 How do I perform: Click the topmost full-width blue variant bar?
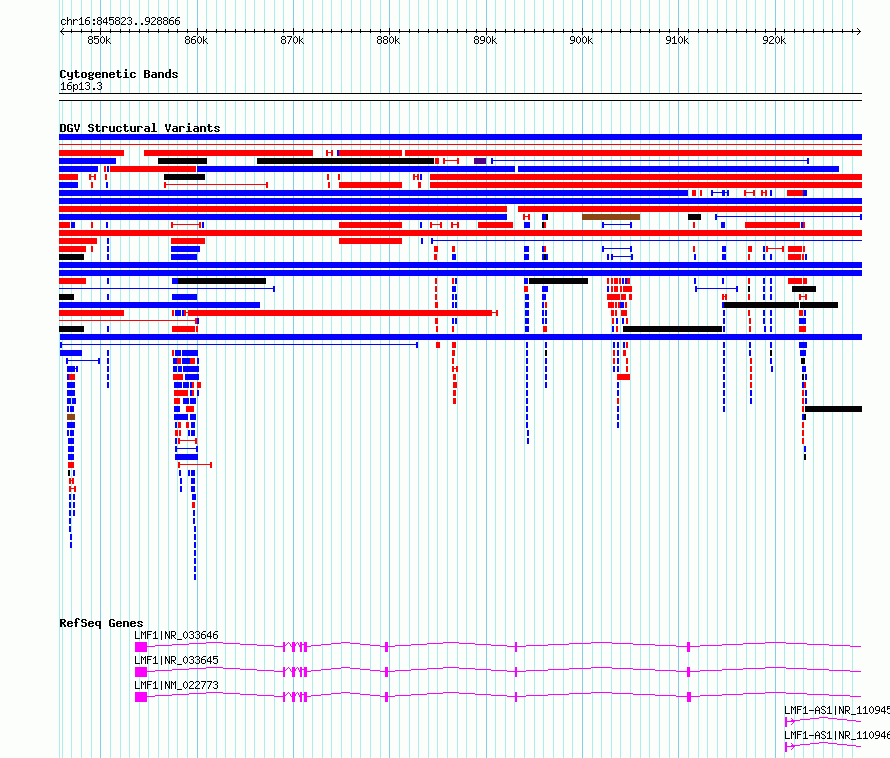tap(460, 137)
